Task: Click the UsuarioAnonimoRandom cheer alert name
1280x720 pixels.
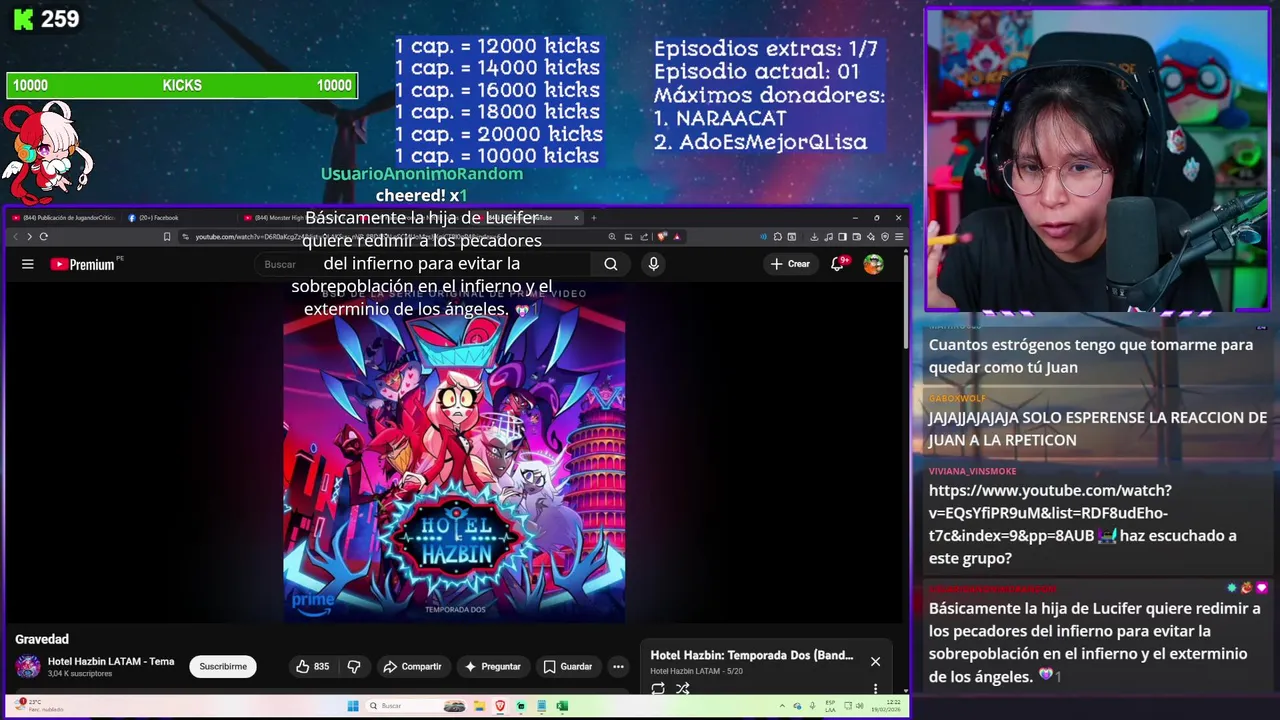Action: [x=421, y=174]
